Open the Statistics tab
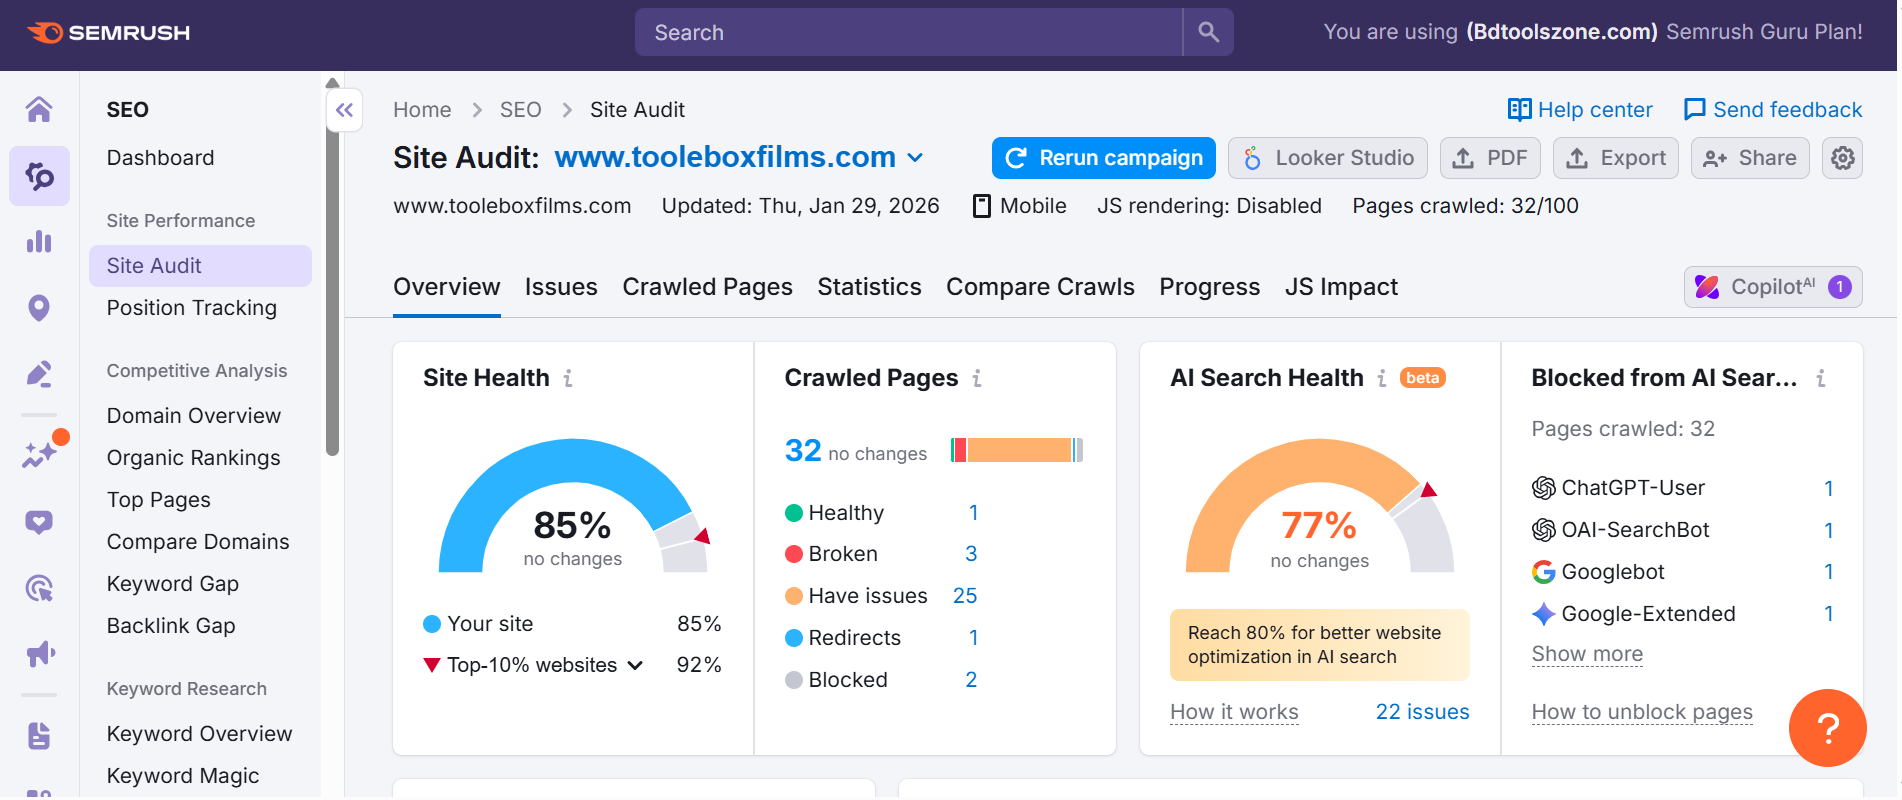Screen dimensions: 1902x800 pyautogui.click(x=870, y=287)
